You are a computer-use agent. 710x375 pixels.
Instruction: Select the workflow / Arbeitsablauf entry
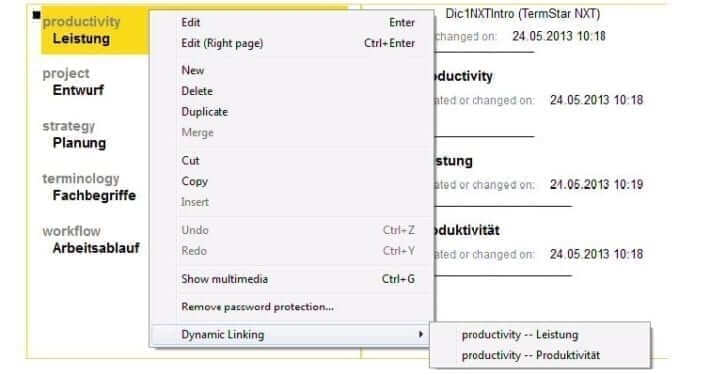coord(91,240)
